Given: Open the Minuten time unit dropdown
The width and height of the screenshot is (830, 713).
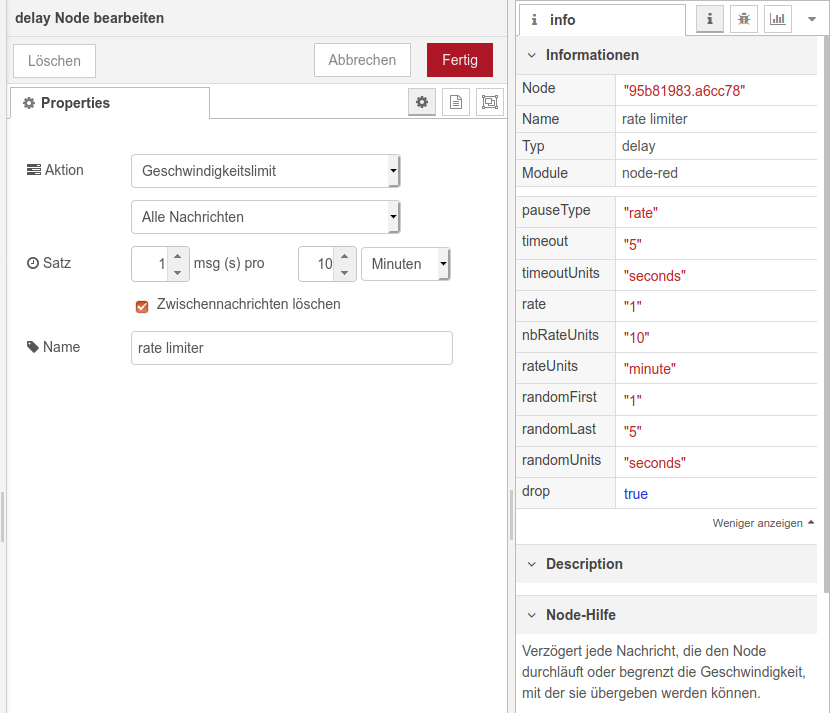Looking at the screenshot, I should [x=405, y=264].
